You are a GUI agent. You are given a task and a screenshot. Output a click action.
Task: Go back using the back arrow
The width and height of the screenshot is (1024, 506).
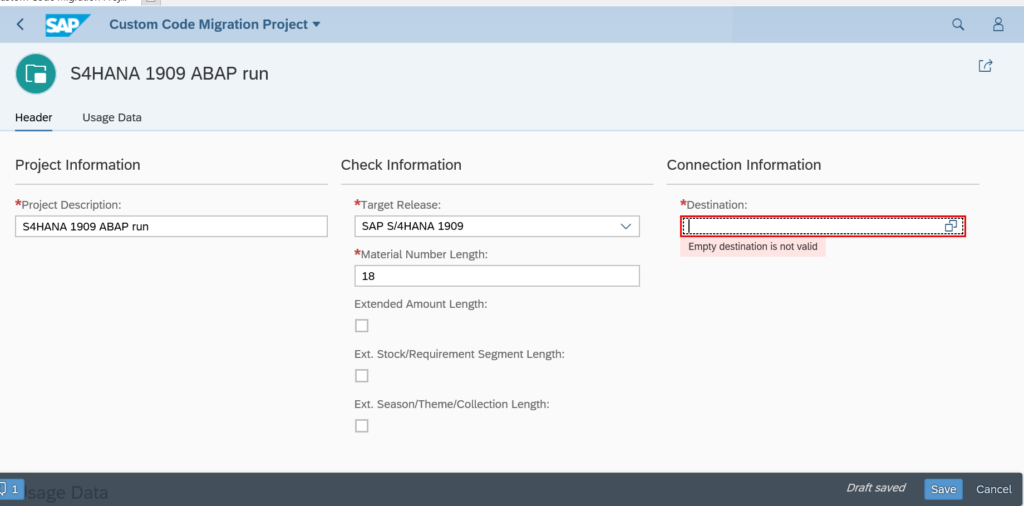pyautogui.click(x=21, y=24)
